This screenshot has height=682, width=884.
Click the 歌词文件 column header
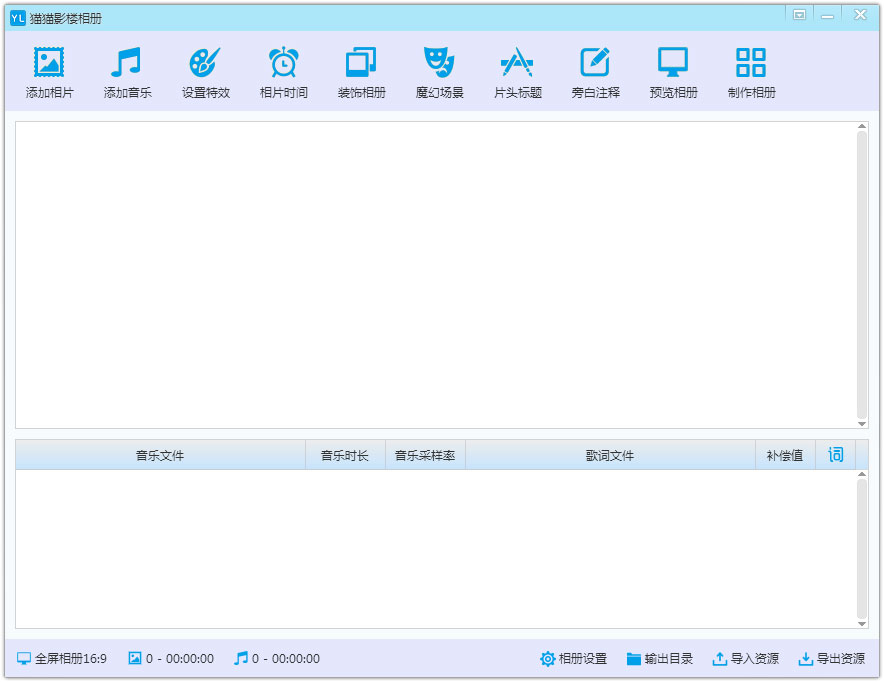click(x=610, y=455)
